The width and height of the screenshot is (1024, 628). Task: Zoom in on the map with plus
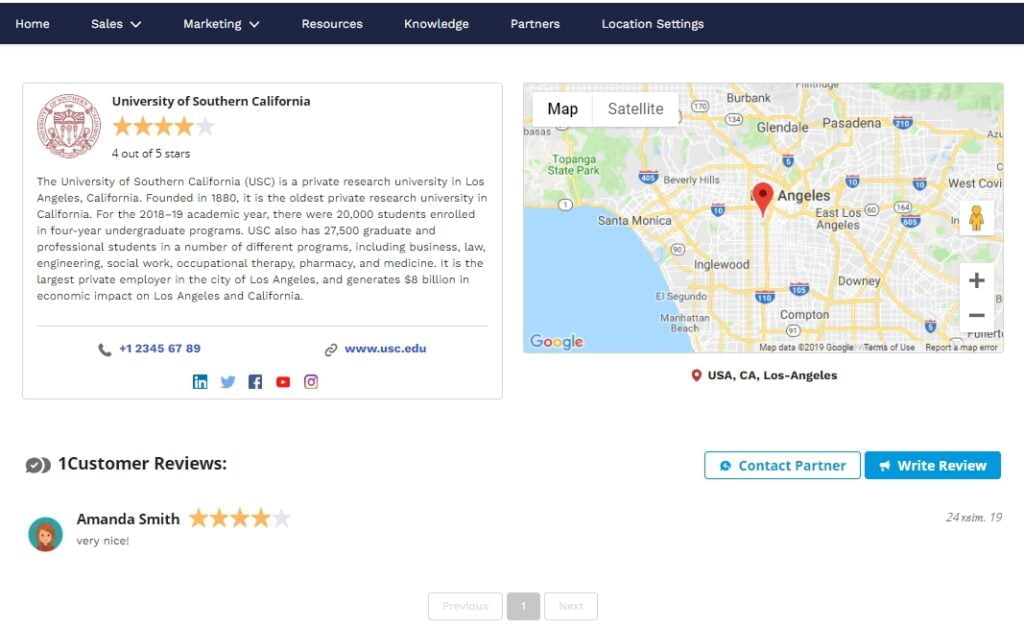976,281
